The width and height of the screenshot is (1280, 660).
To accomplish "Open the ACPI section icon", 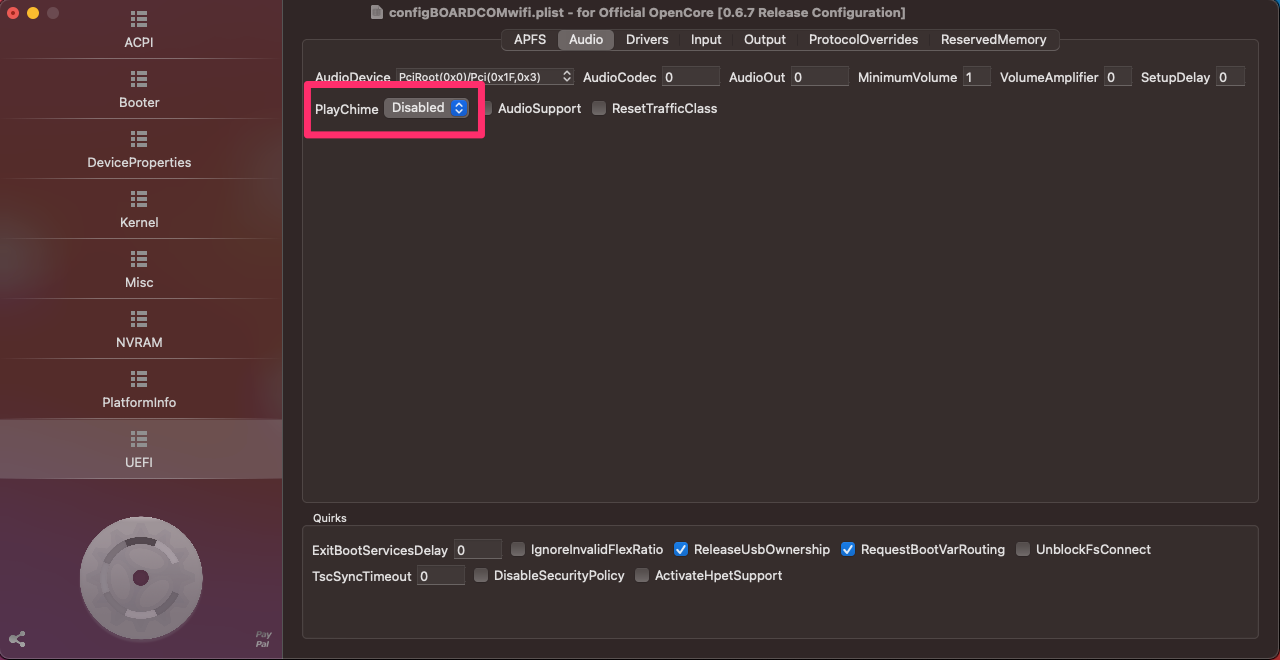I will (x=139, y=20).
